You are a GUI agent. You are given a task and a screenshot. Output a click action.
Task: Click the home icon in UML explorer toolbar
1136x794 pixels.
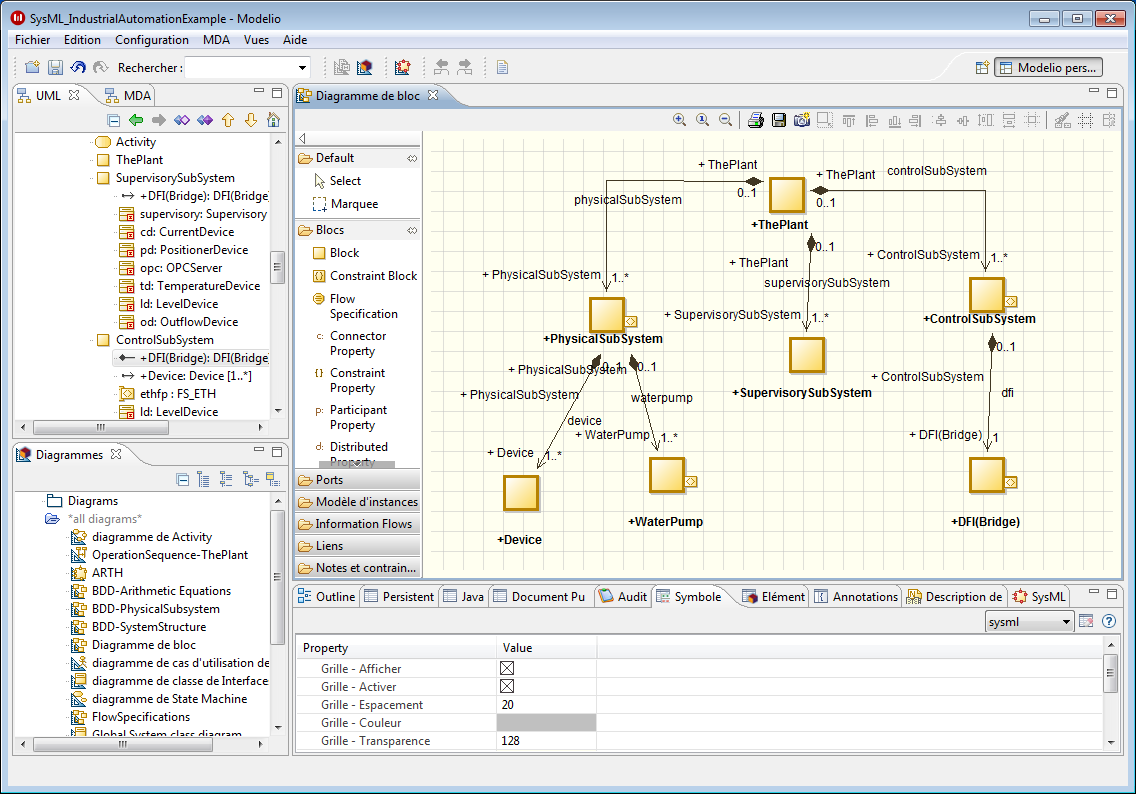pos(273,120)
